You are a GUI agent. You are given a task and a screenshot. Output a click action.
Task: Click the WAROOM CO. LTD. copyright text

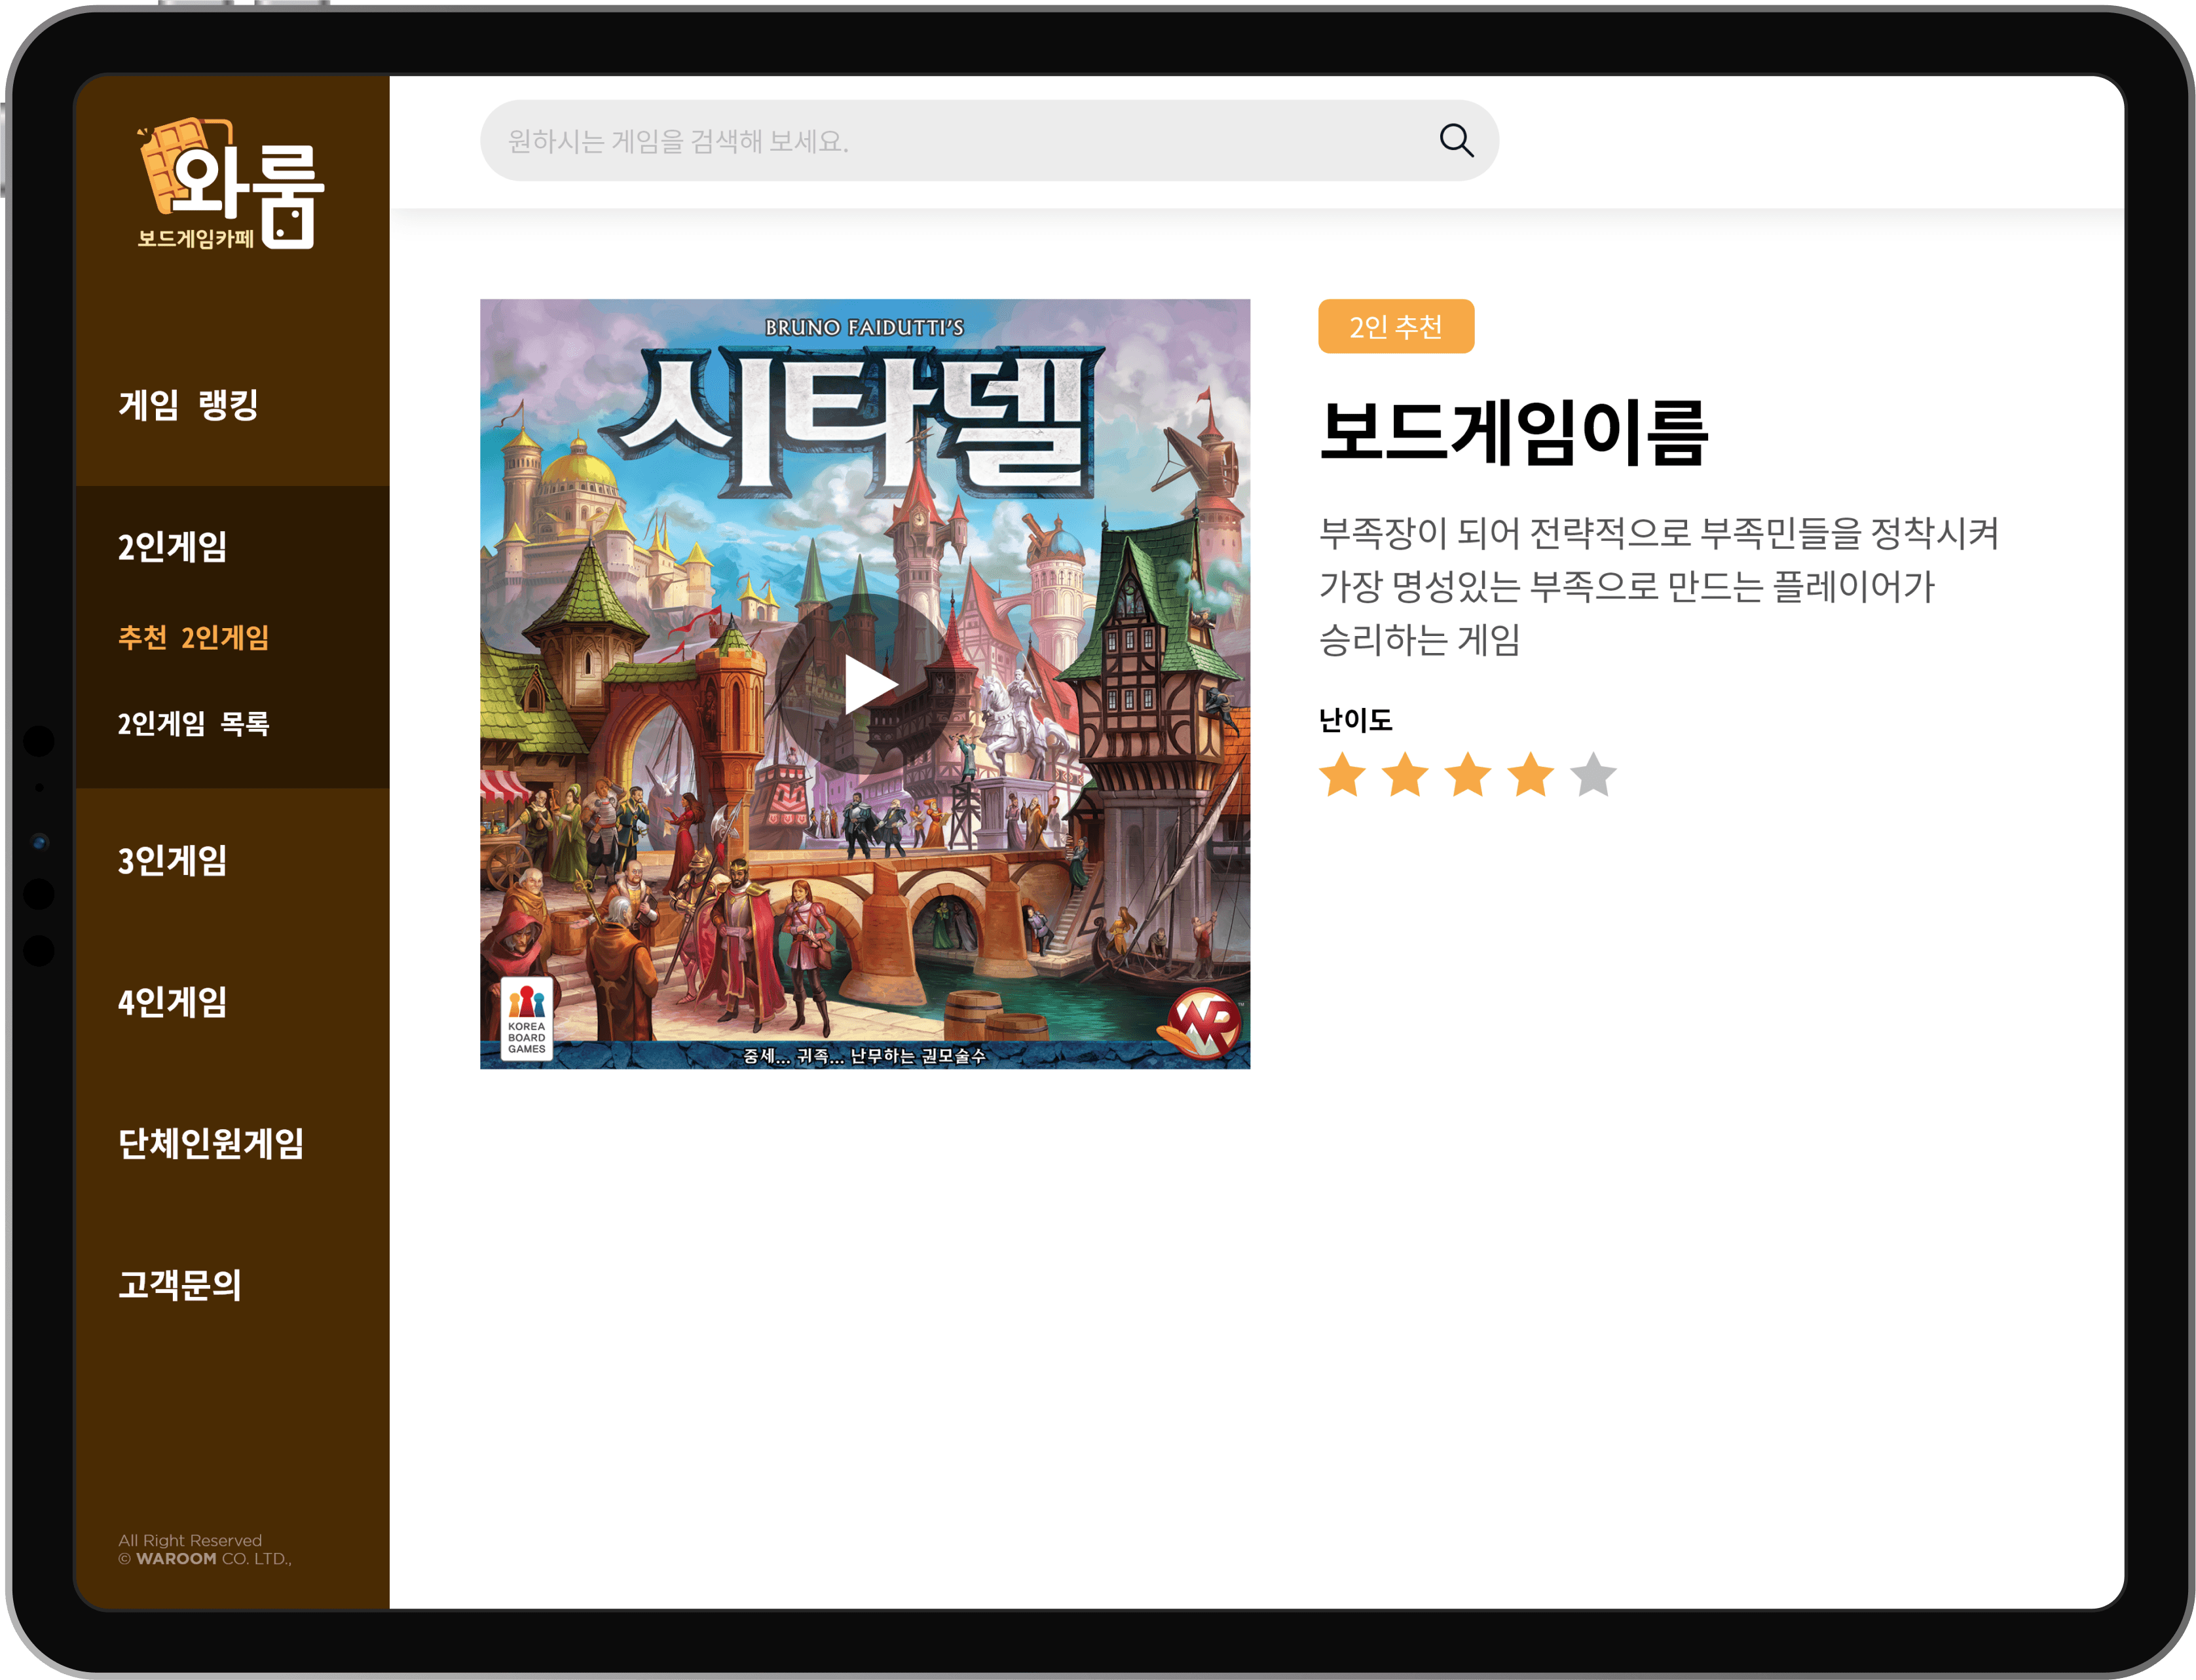(205, 1550)
